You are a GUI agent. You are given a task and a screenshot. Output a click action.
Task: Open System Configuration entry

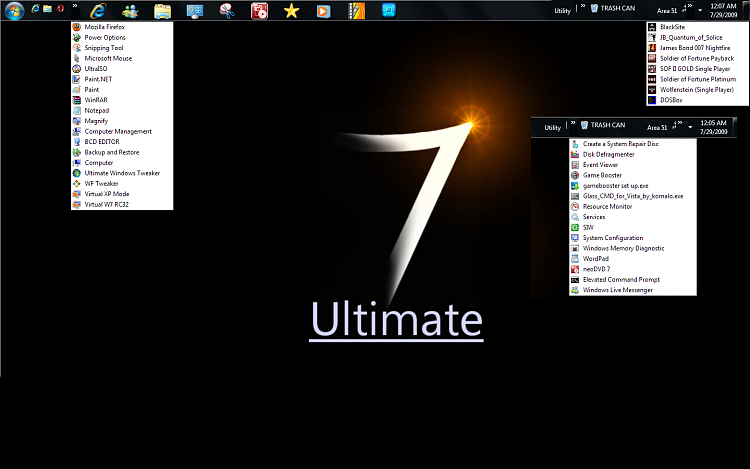pyautogui.click(x=633, y=238)
